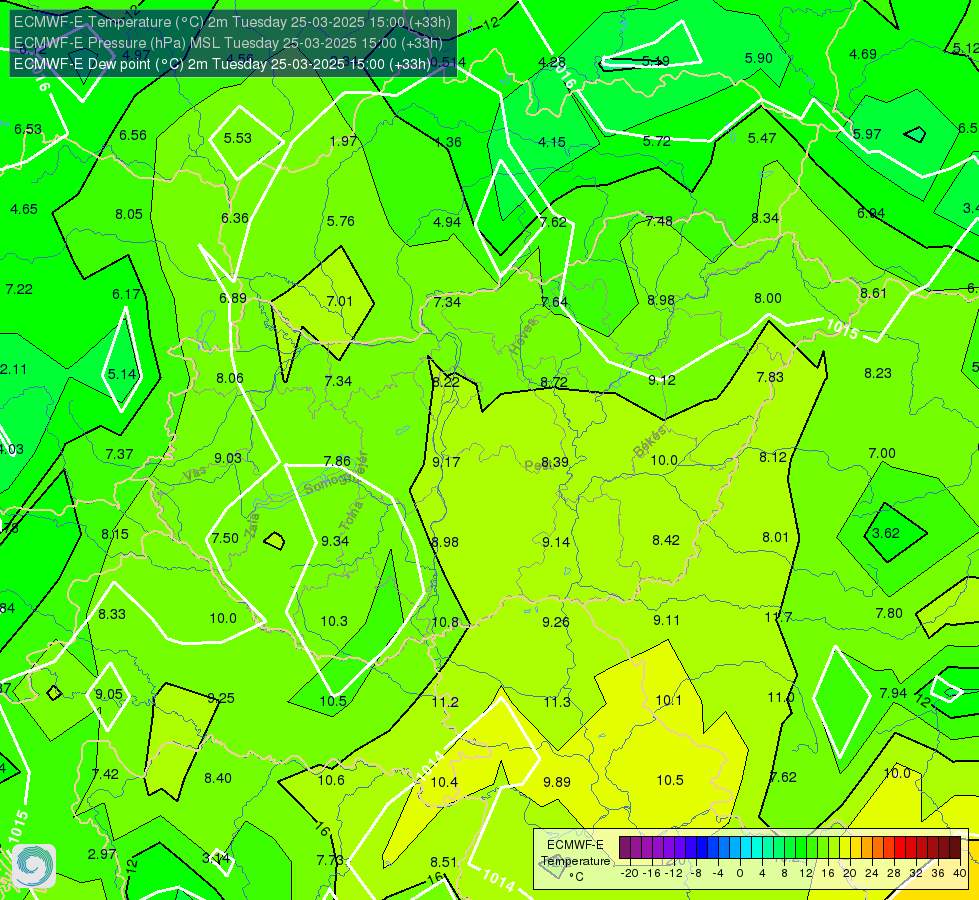This screenshot has height=900, width=979.
Task: Click the dew point value 7.64
Action: pyautogui.click(x=554, y=302)
